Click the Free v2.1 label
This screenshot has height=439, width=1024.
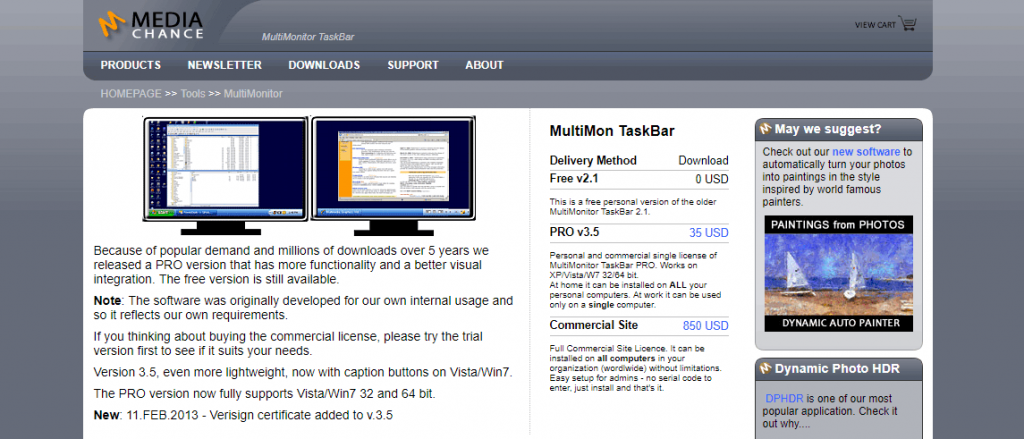pyautogui.click(x=574, y=178)
